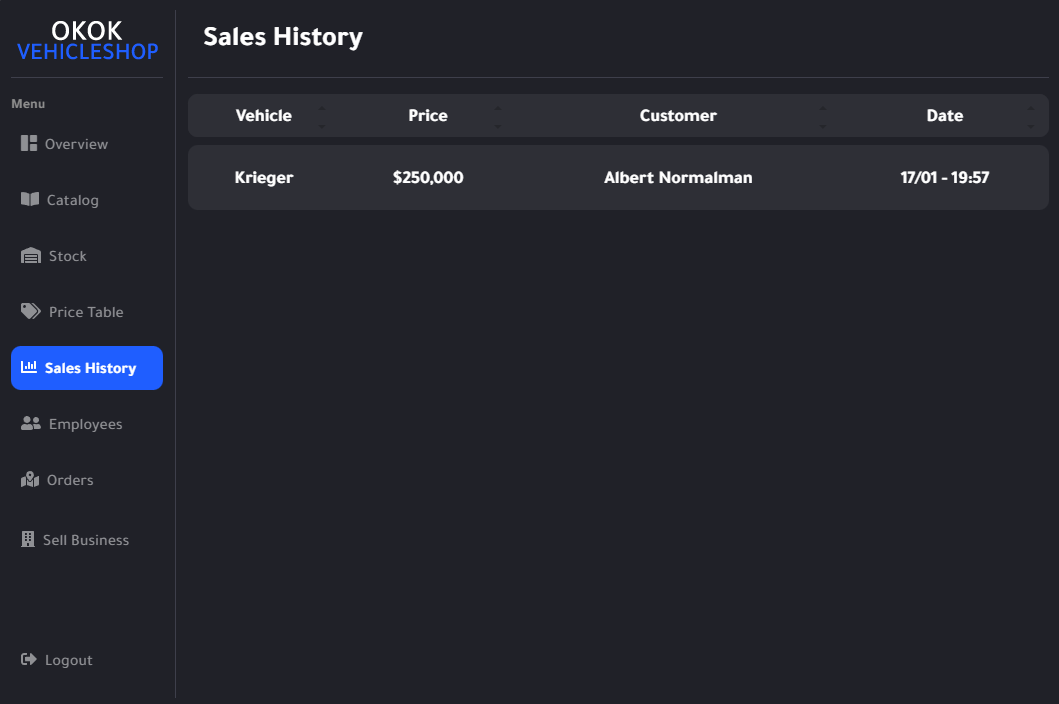
Task: Open the Orders menu label
Action: point(70,480)
